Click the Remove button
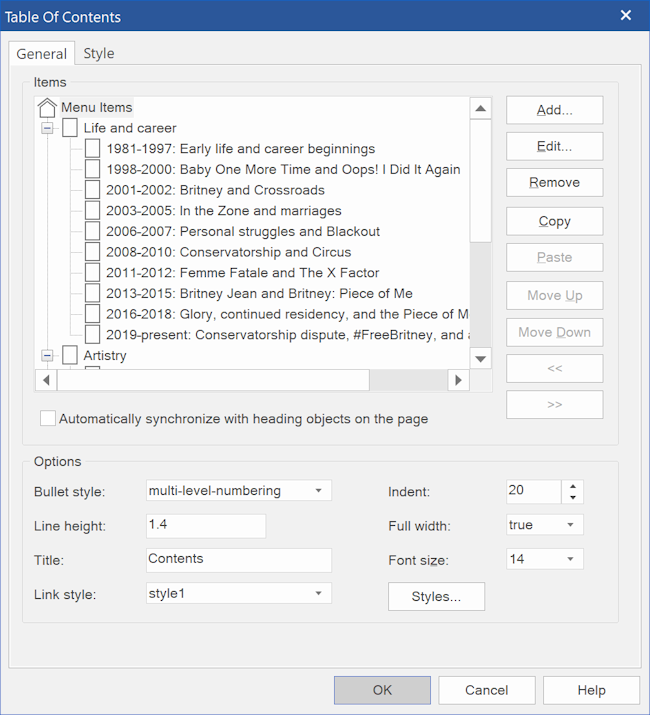650x715 pixels. [555, 182]
